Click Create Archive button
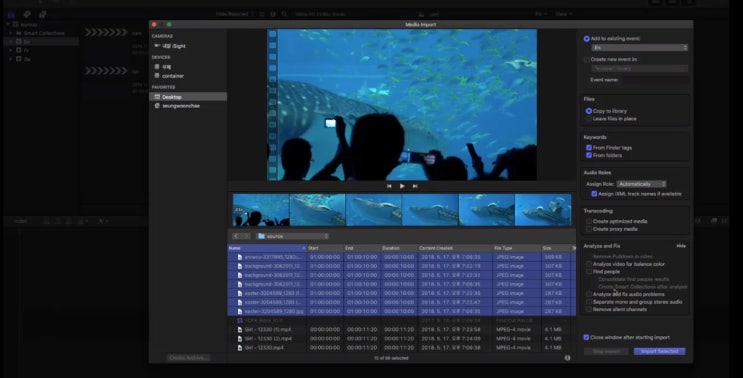The image size is (743, 378). click(x=188, y=358)
